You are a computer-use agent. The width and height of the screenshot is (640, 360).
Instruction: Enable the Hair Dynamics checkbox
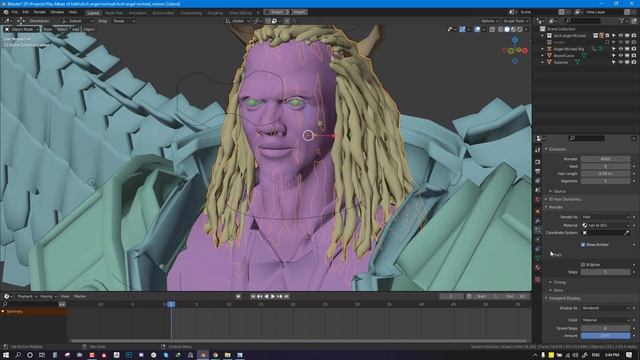coord(551,199)
